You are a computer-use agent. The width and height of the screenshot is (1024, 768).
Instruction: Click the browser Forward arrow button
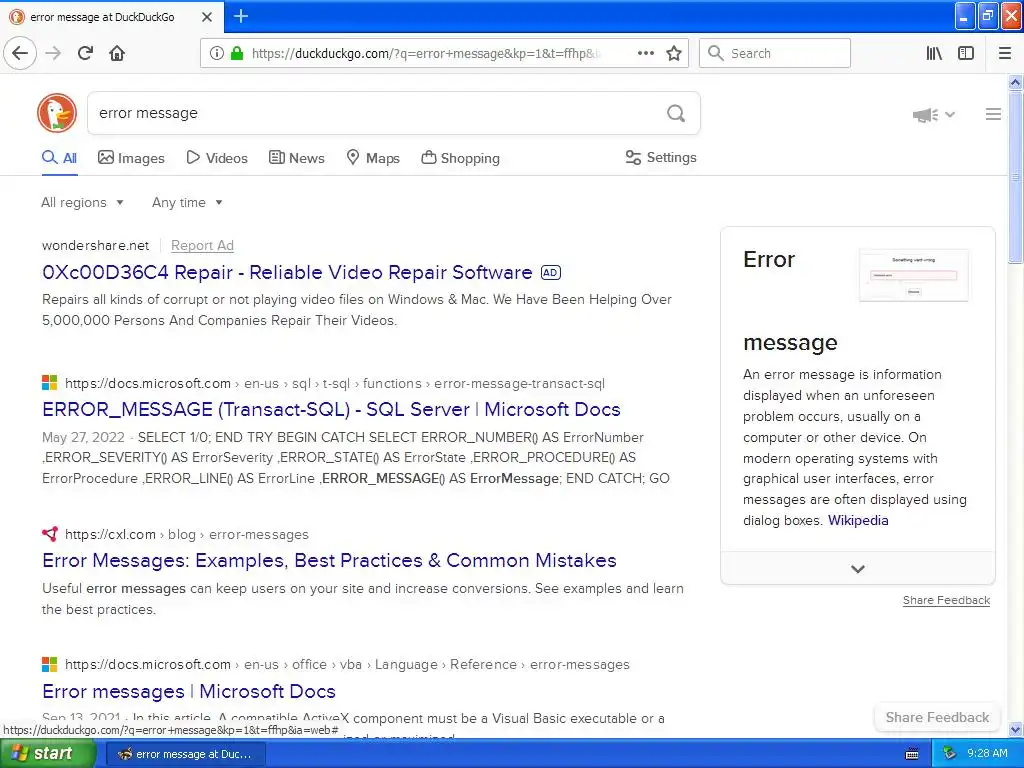(x=54, y=53)
